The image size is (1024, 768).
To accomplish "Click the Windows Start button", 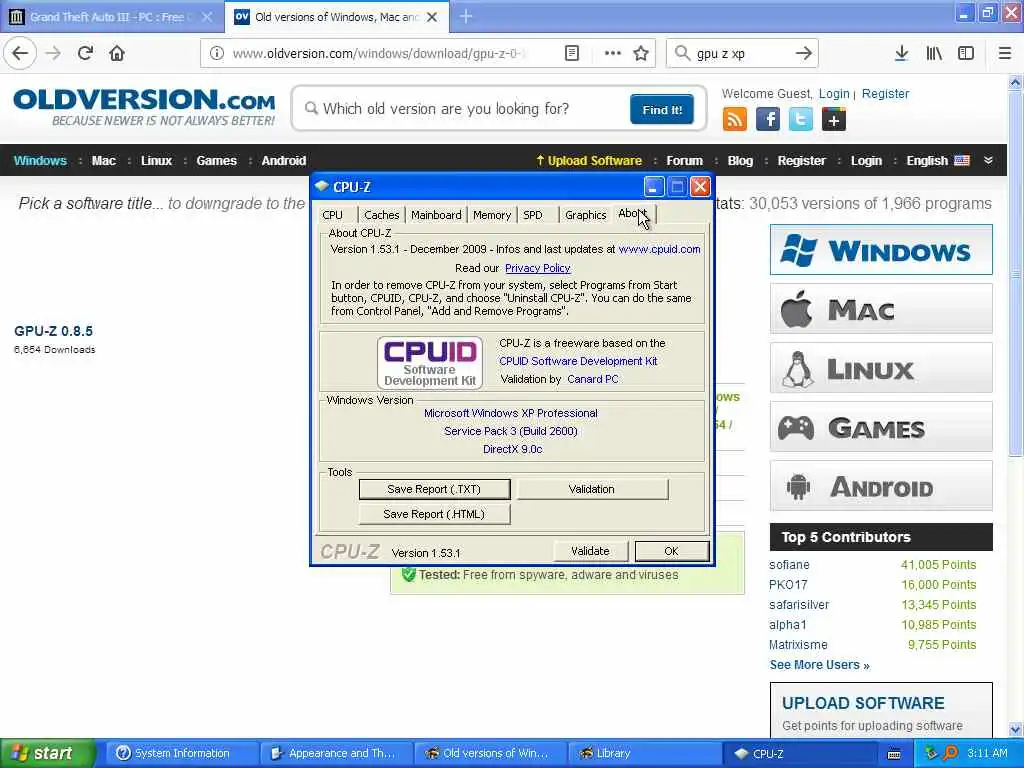I will coord(48,754).
